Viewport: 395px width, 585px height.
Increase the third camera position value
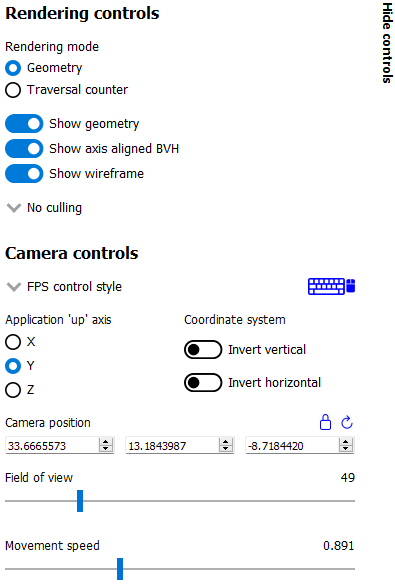click(x=346, y=442)
